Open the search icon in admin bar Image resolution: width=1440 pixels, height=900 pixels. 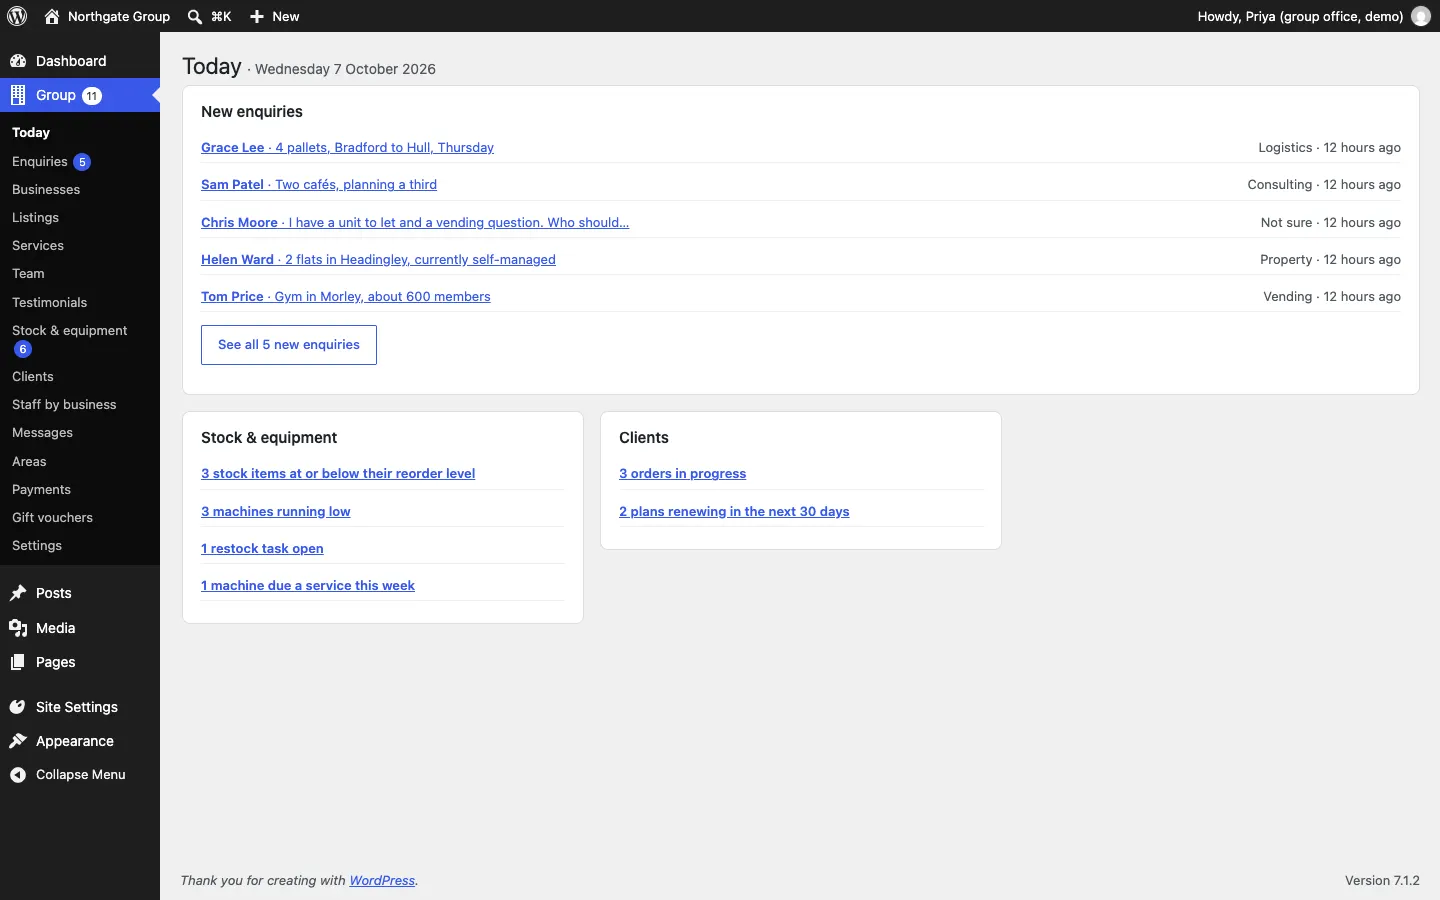[195, 16]
